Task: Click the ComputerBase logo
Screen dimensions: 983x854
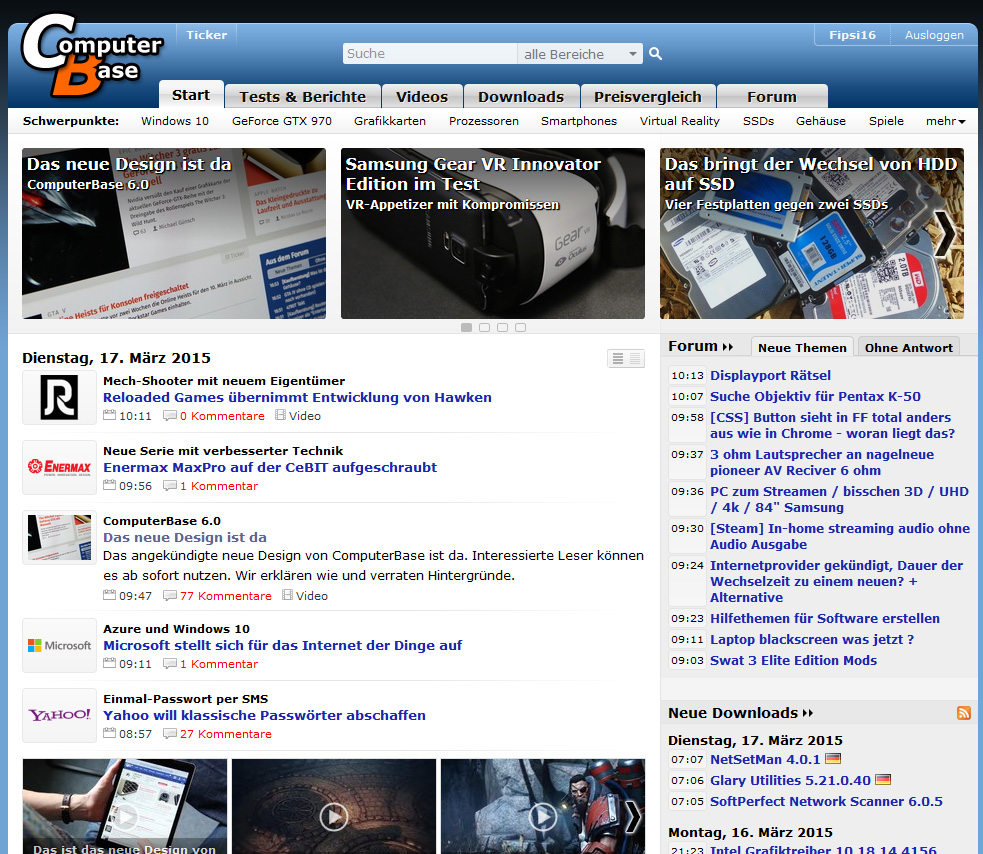Action: pos(92,55)
